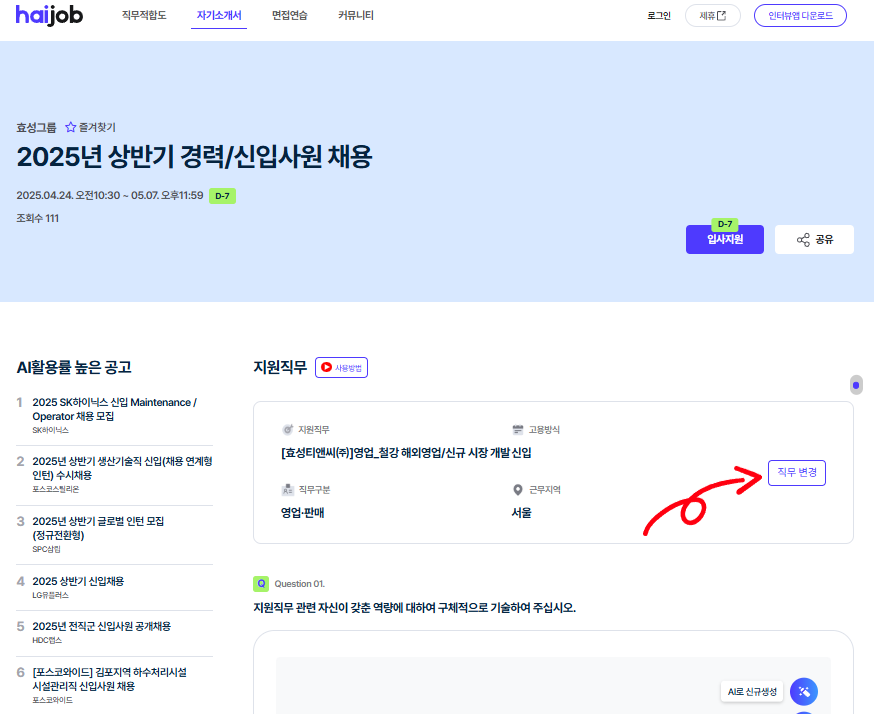Open the haijob logo home link
The height and width of the screenshot is (714, 874).
(x=49, y=15)
